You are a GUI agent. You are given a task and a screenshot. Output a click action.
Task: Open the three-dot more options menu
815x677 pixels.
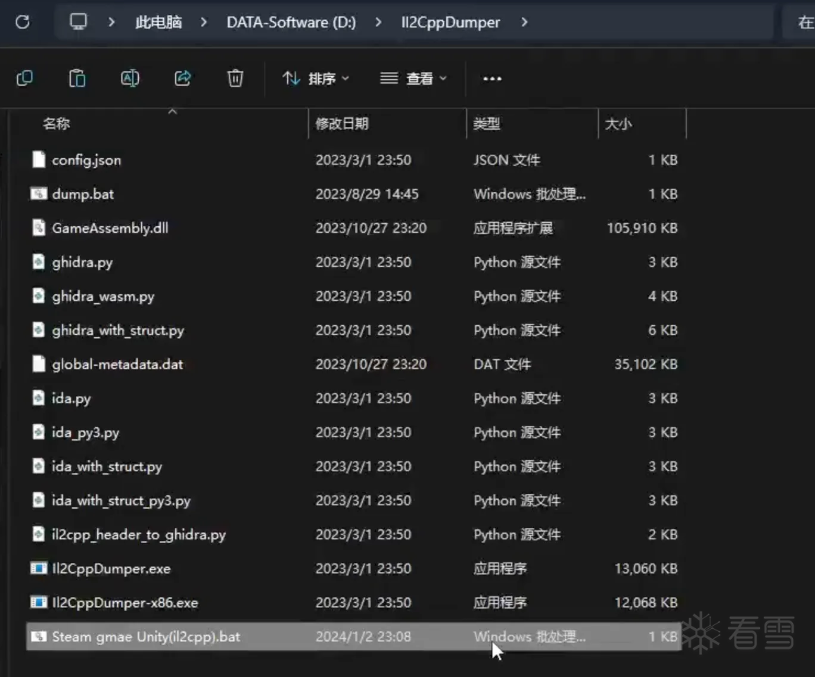click(492, 79)
